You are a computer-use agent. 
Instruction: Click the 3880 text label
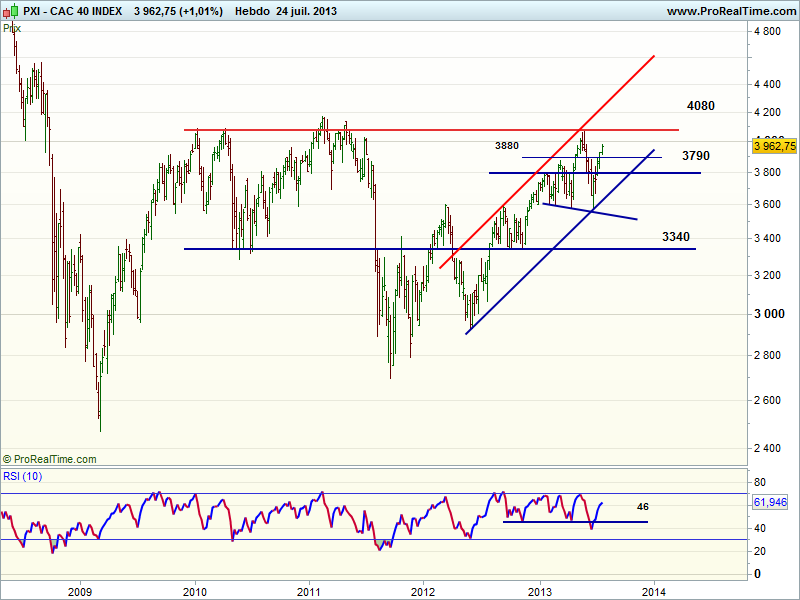point(507,145)
